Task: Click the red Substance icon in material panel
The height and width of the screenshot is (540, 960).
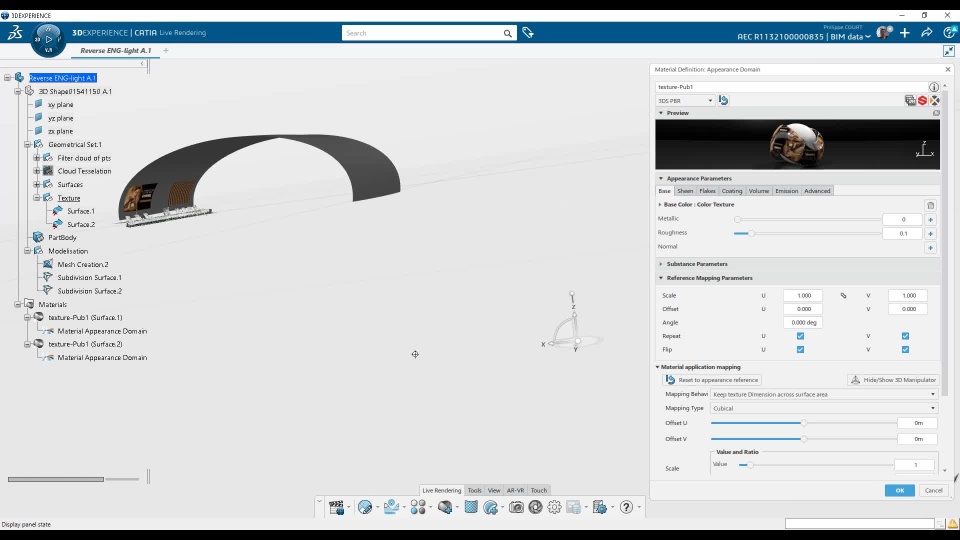Action: [x=922, y=100]
